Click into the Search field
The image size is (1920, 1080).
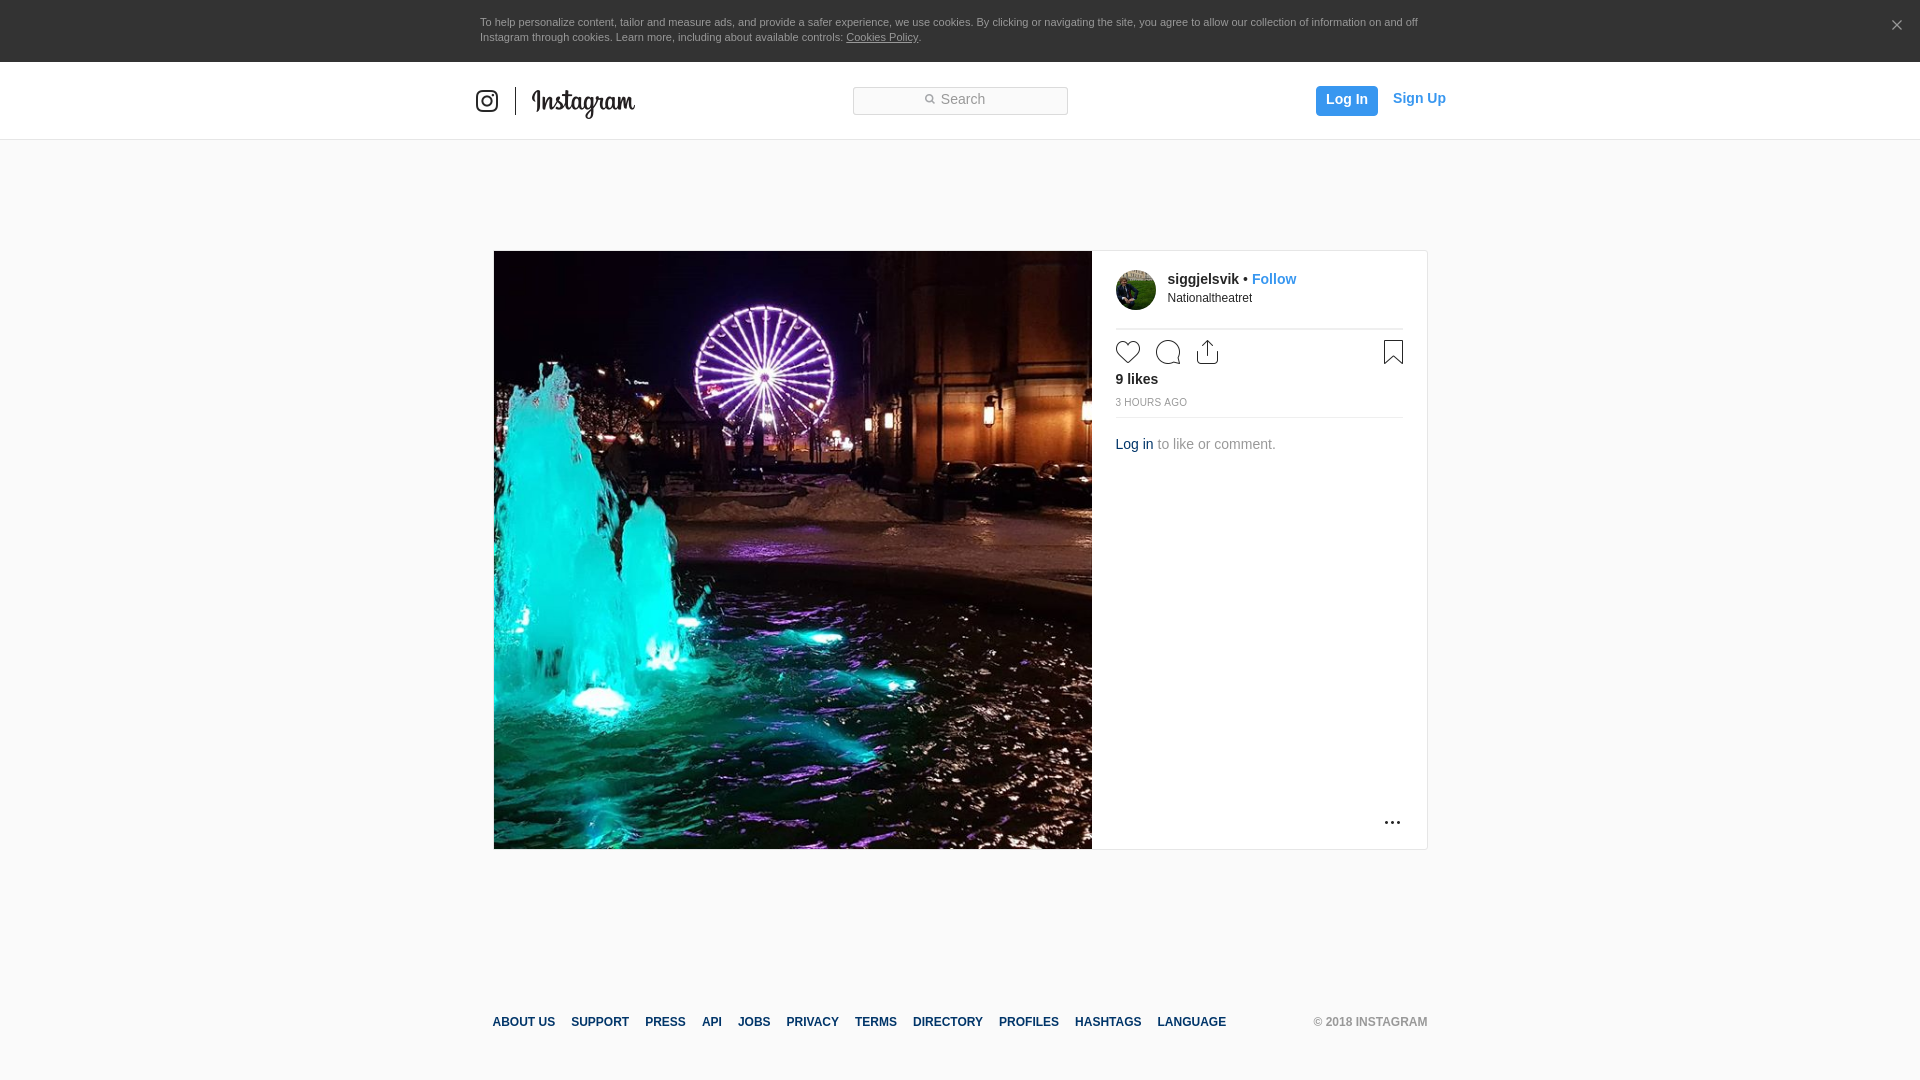[960, 100]
